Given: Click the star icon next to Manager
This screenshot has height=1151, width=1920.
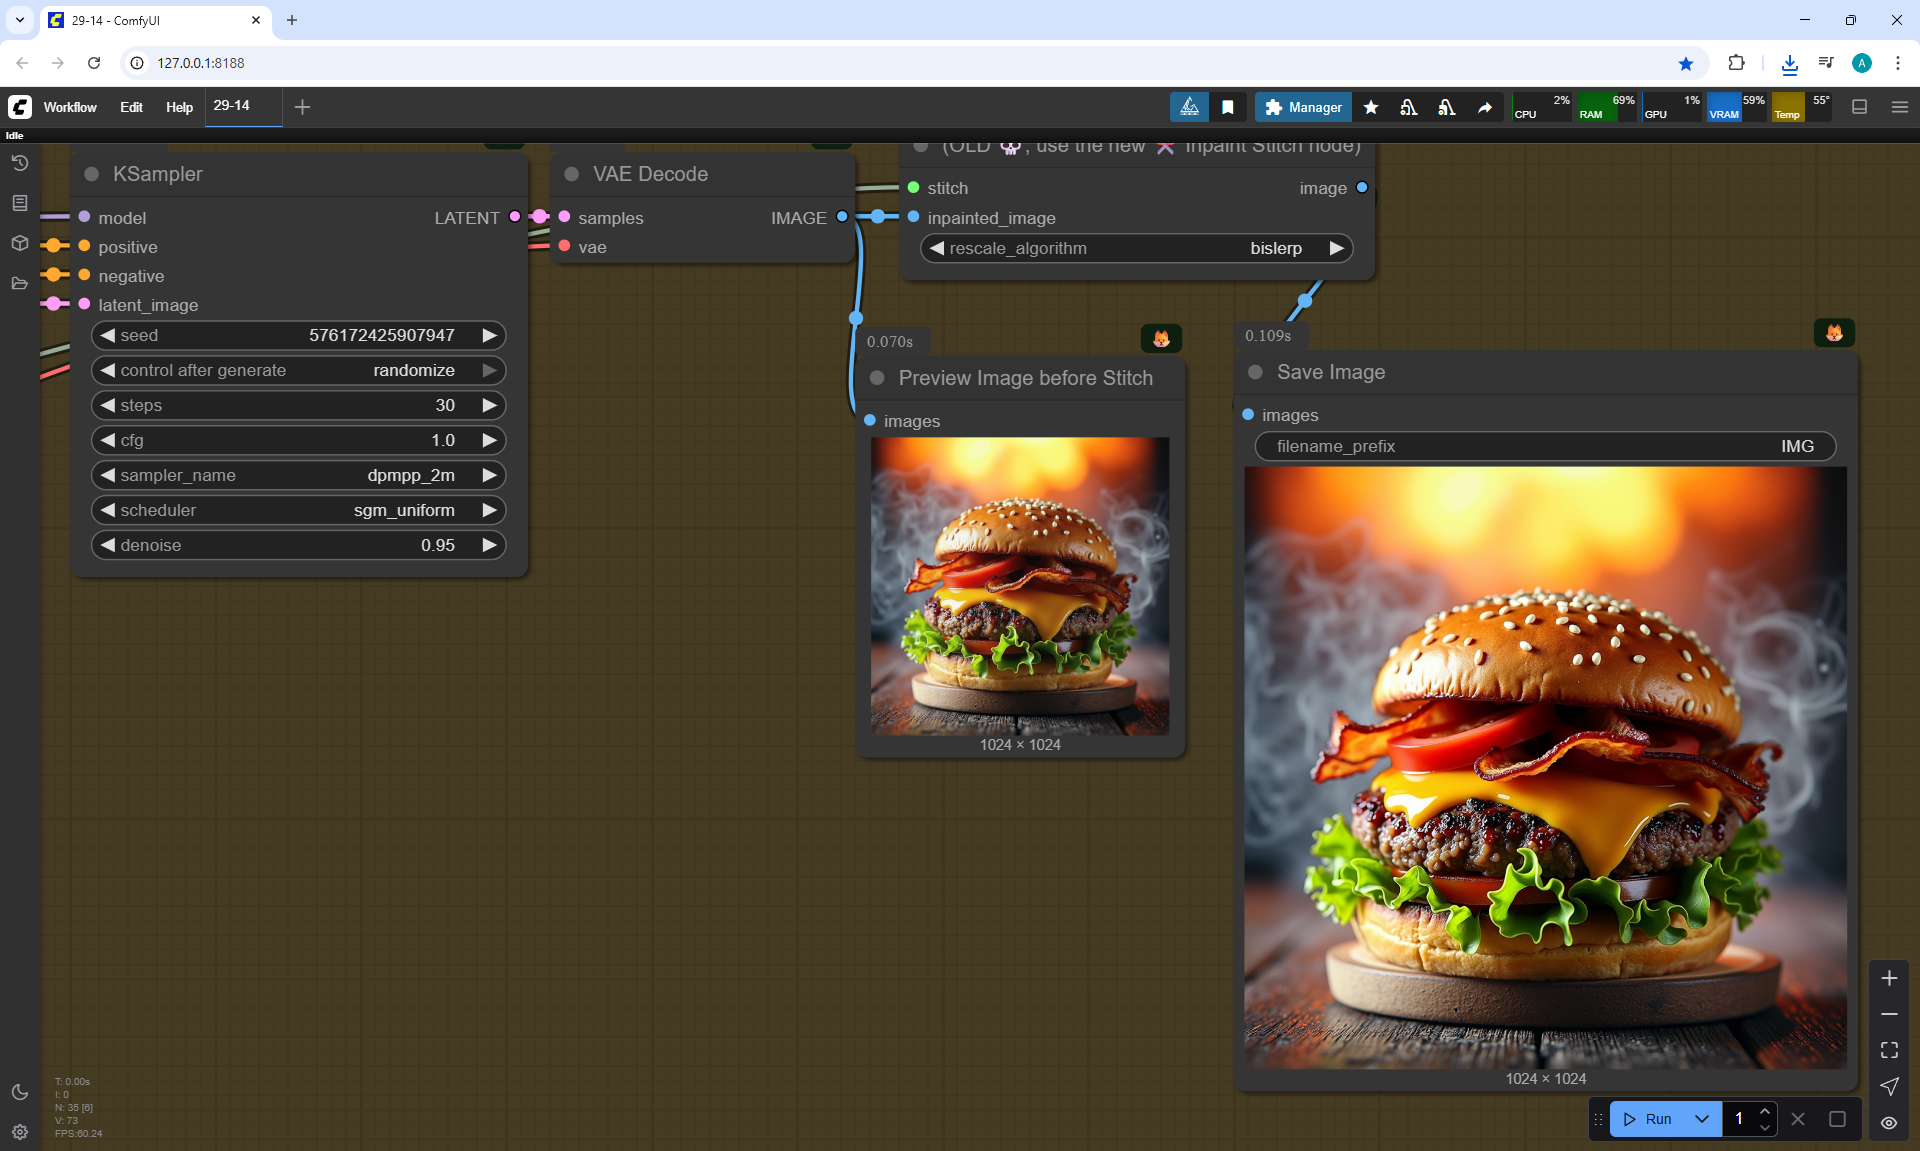Looking at the screenshot, I should click(x=1371, y=107).
